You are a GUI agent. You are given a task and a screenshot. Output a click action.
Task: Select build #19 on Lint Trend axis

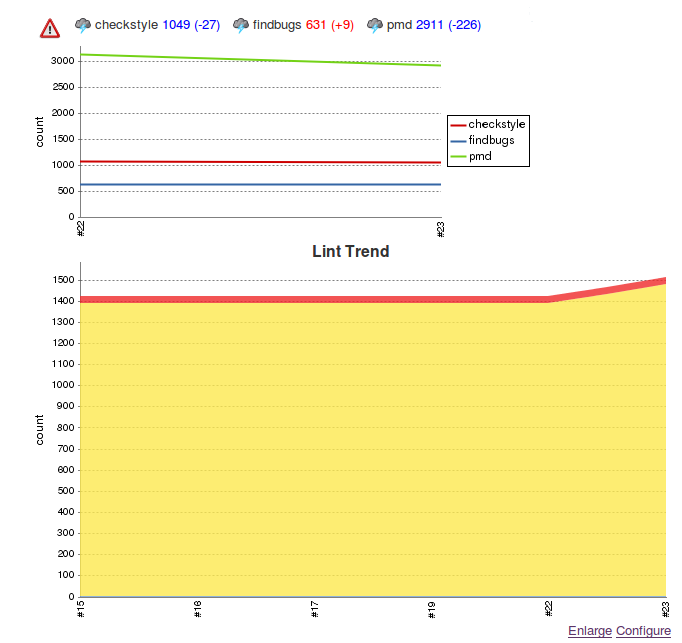pyautogui.click(x=431, y=610)
